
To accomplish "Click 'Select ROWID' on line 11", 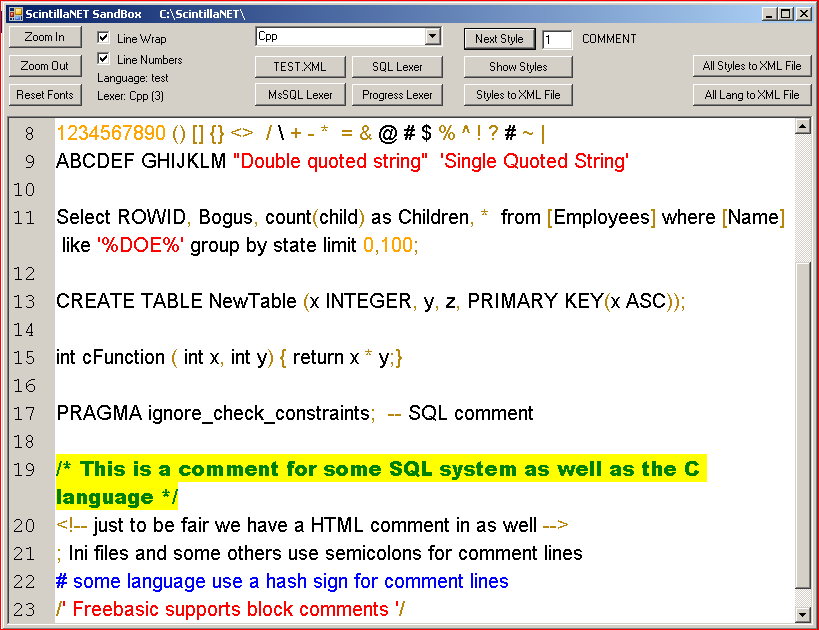I will (x=121, y=217).
